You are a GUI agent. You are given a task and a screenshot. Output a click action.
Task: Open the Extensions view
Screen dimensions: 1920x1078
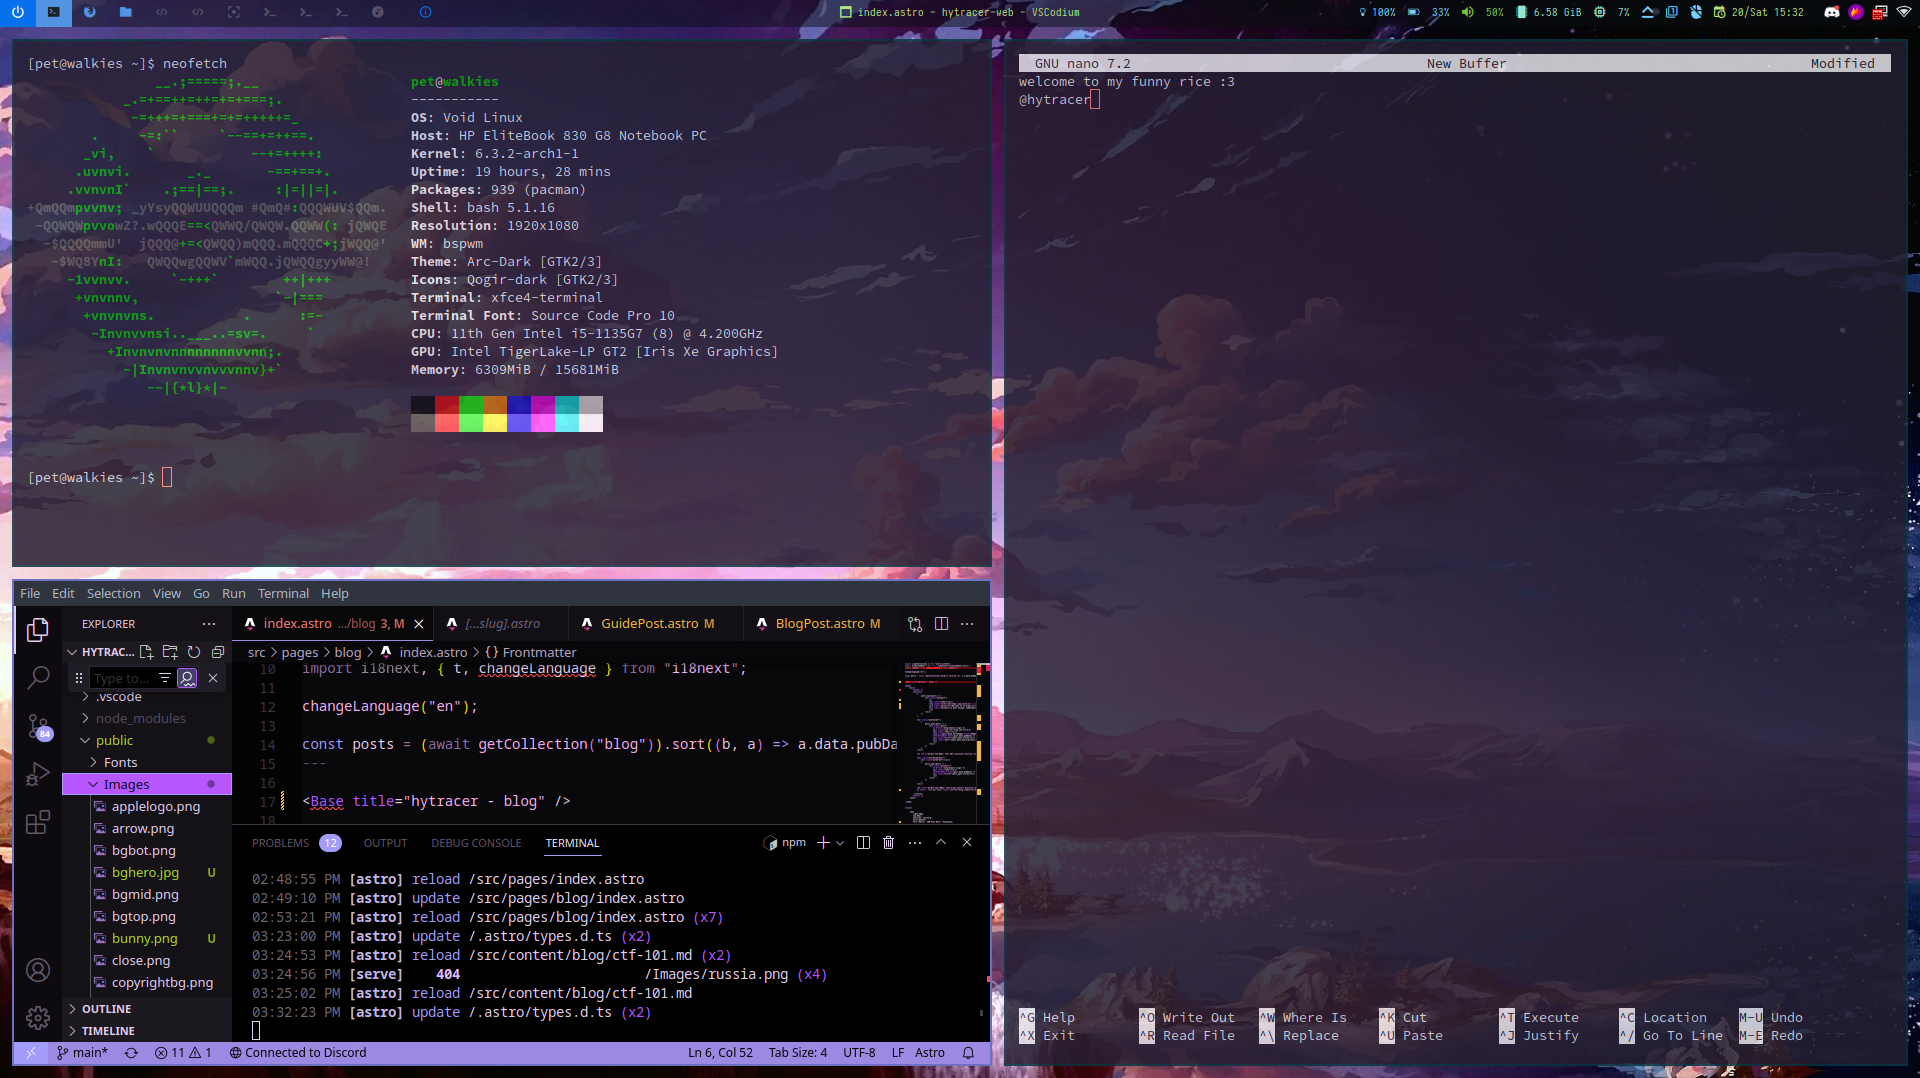tap(38, 823)
